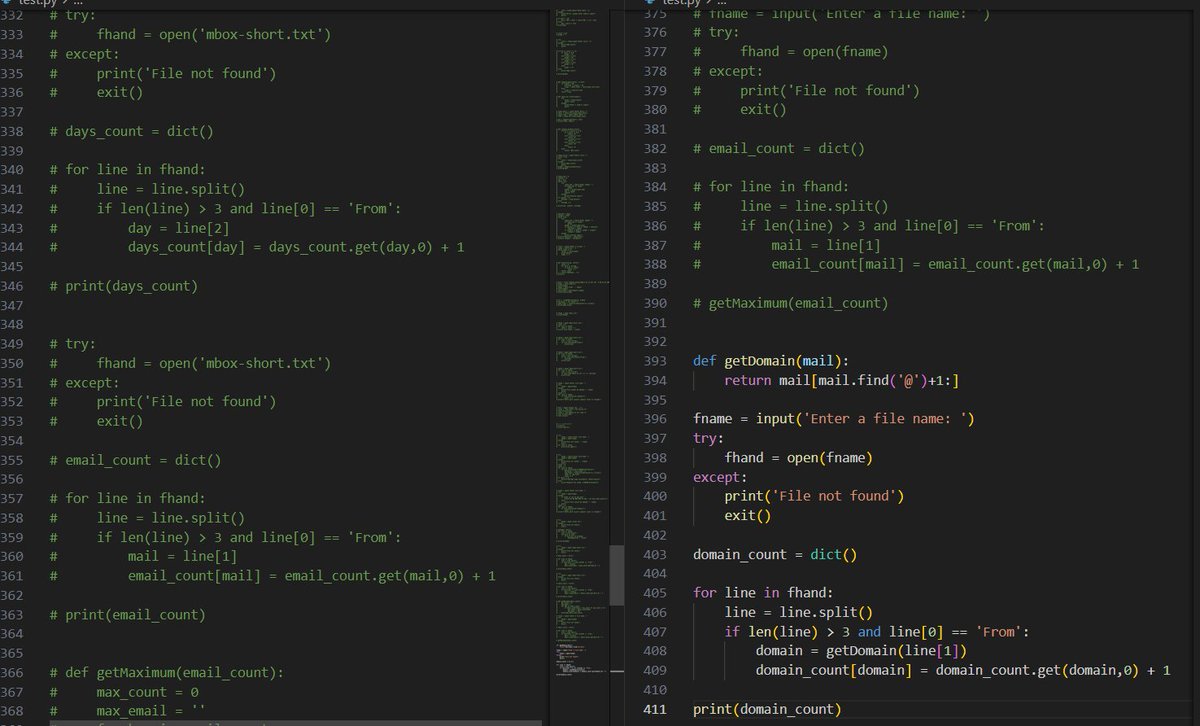Click '# print(email_count)' comment line
Screen dimensions: 1200x726
click(127, 614)
